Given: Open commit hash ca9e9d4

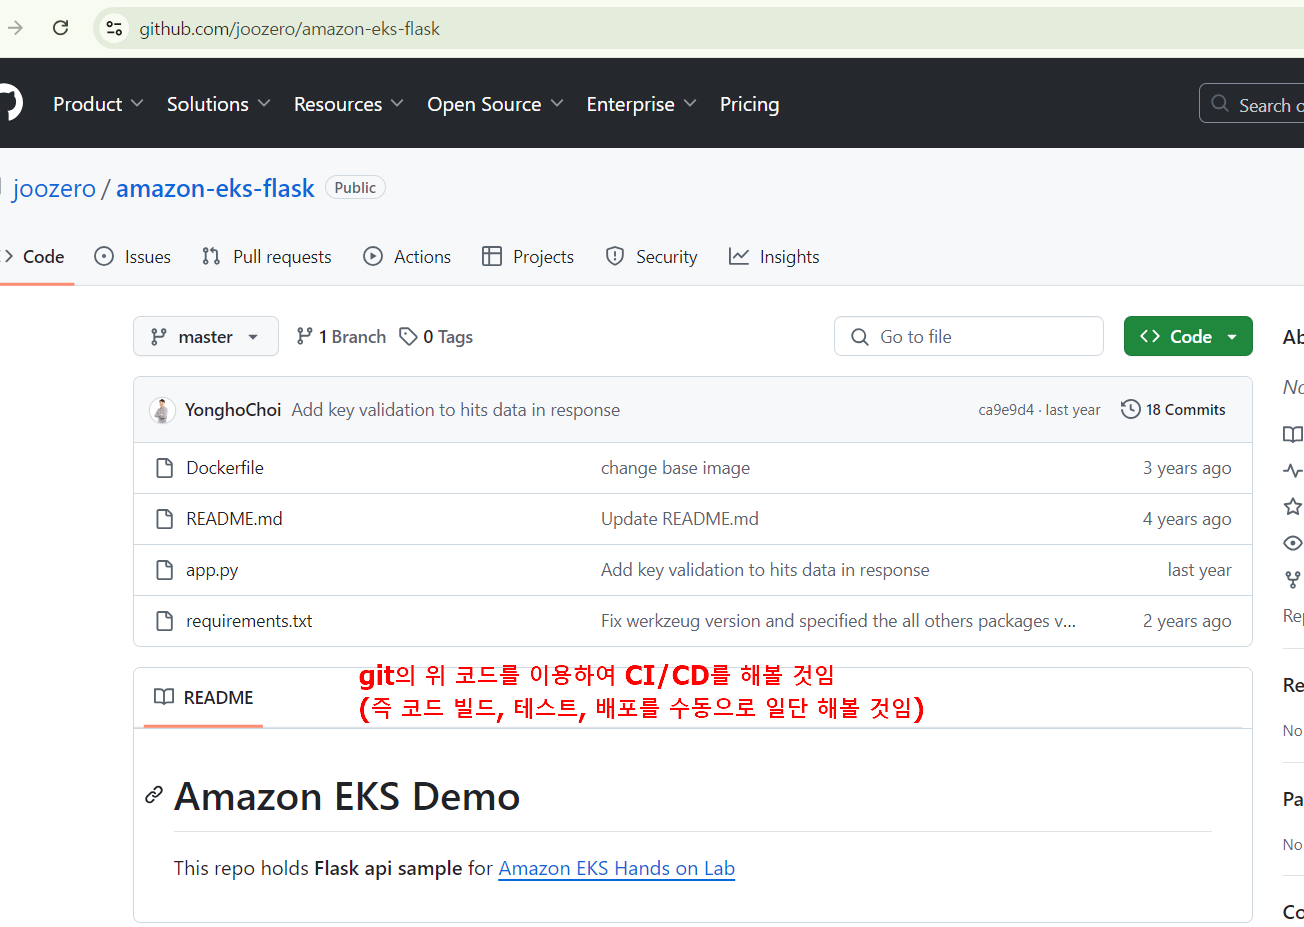Looking at the screenshot, I should pyautogui.click(x=1006, y=410).
